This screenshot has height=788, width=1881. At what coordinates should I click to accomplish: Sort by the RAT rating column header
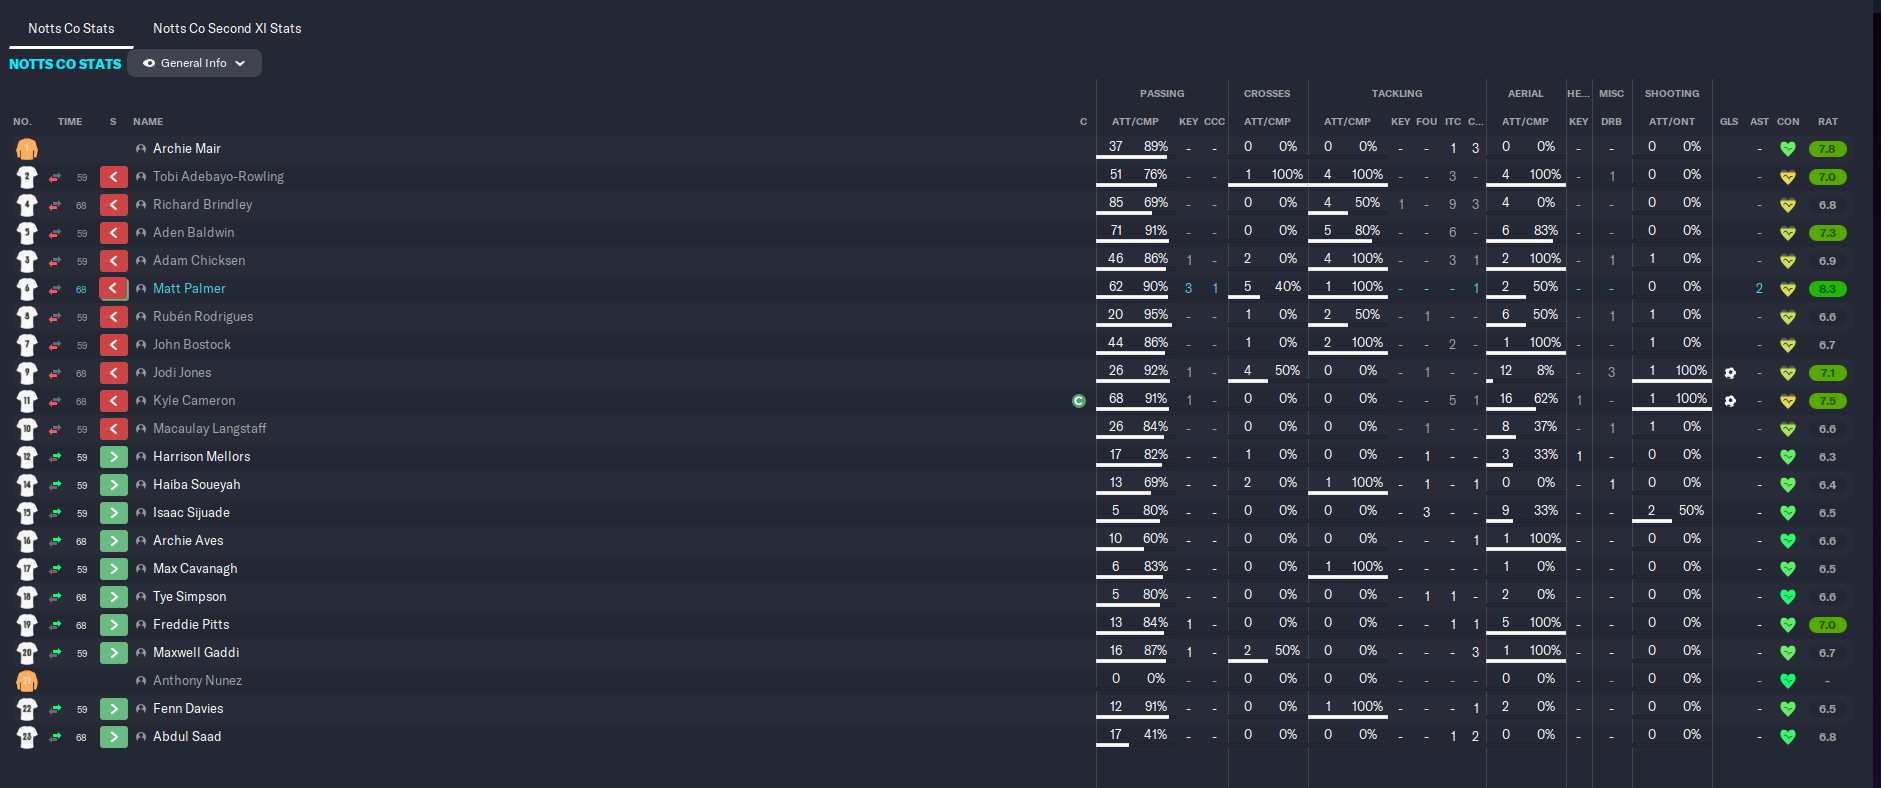pyautogui.click(x=1828, y=122)
